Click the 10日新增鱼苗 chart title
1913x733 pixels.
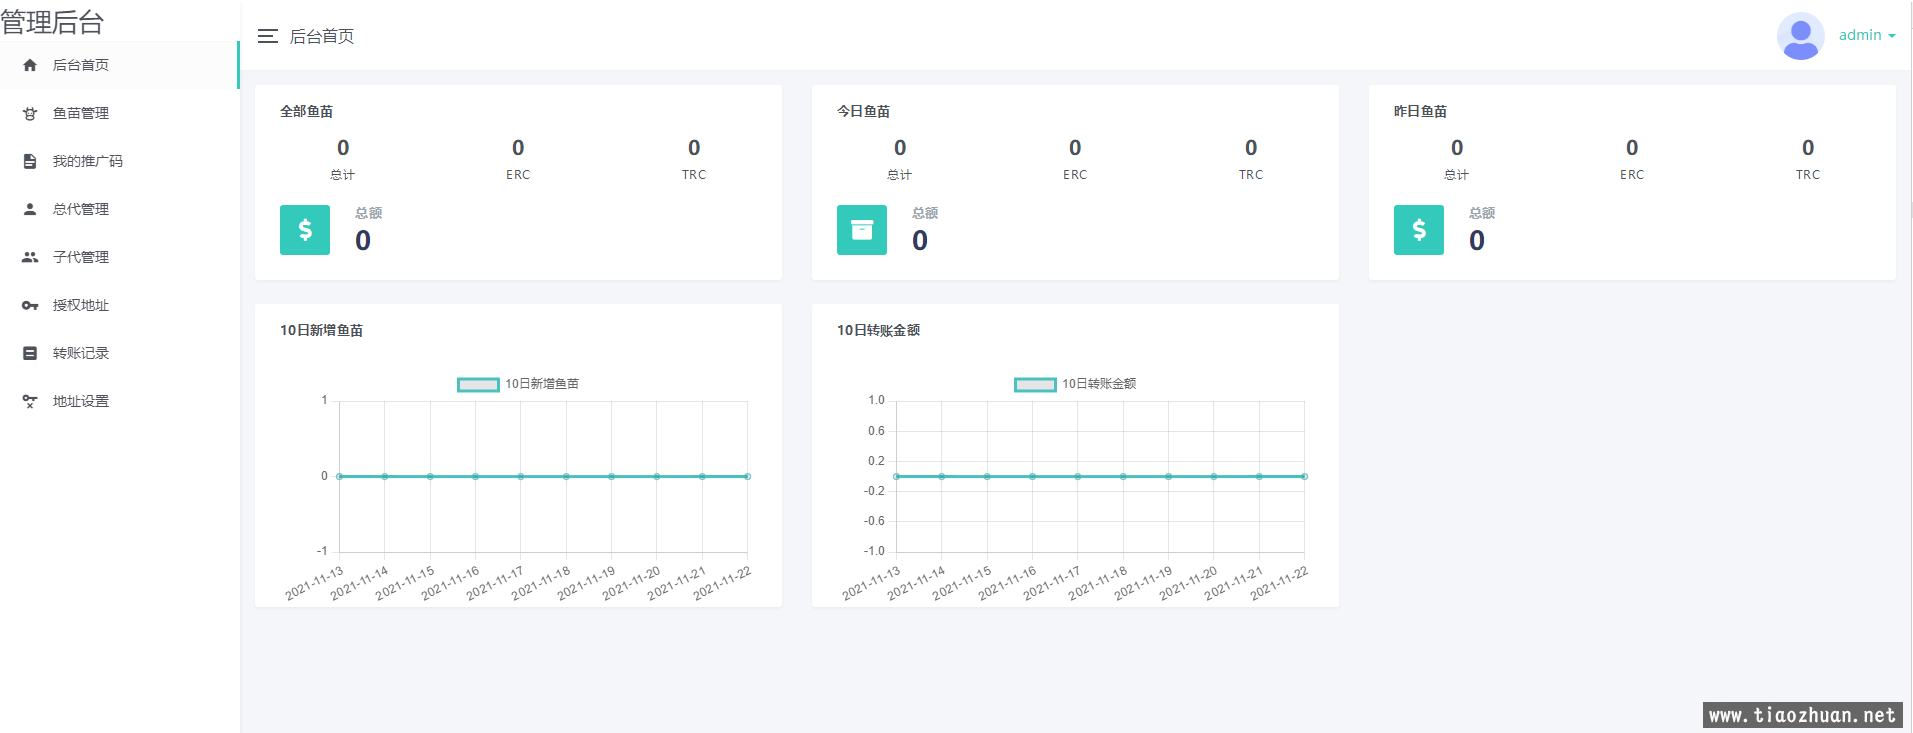point(321,330)
